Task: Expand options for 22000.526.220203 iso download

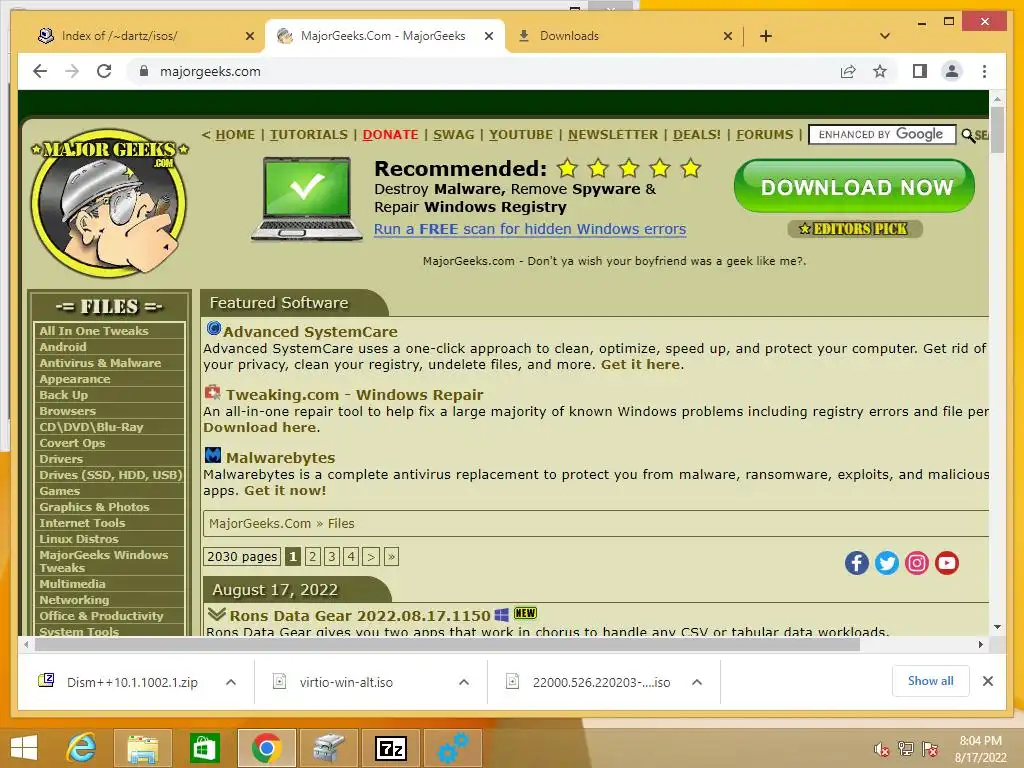Action: (x=697, y=682)
